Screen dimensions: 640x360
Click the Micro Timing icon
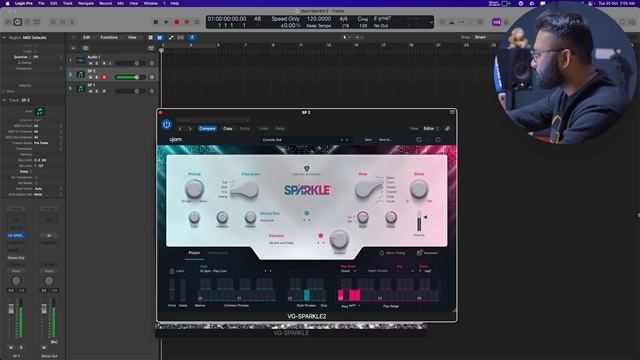[382, 253]
